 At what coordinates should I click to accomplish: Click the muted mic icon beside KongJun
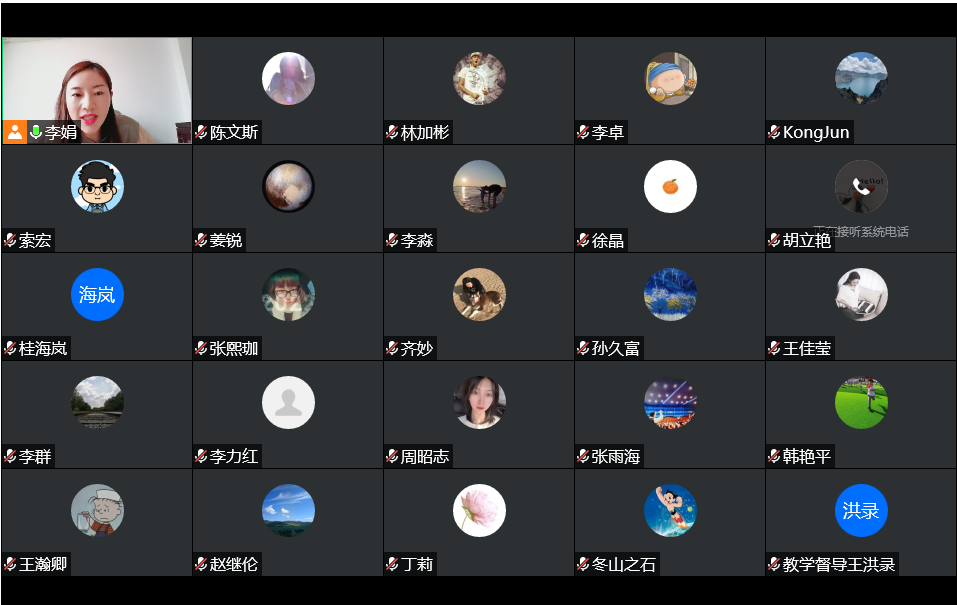pyautogui.click(x=775, y=132)
